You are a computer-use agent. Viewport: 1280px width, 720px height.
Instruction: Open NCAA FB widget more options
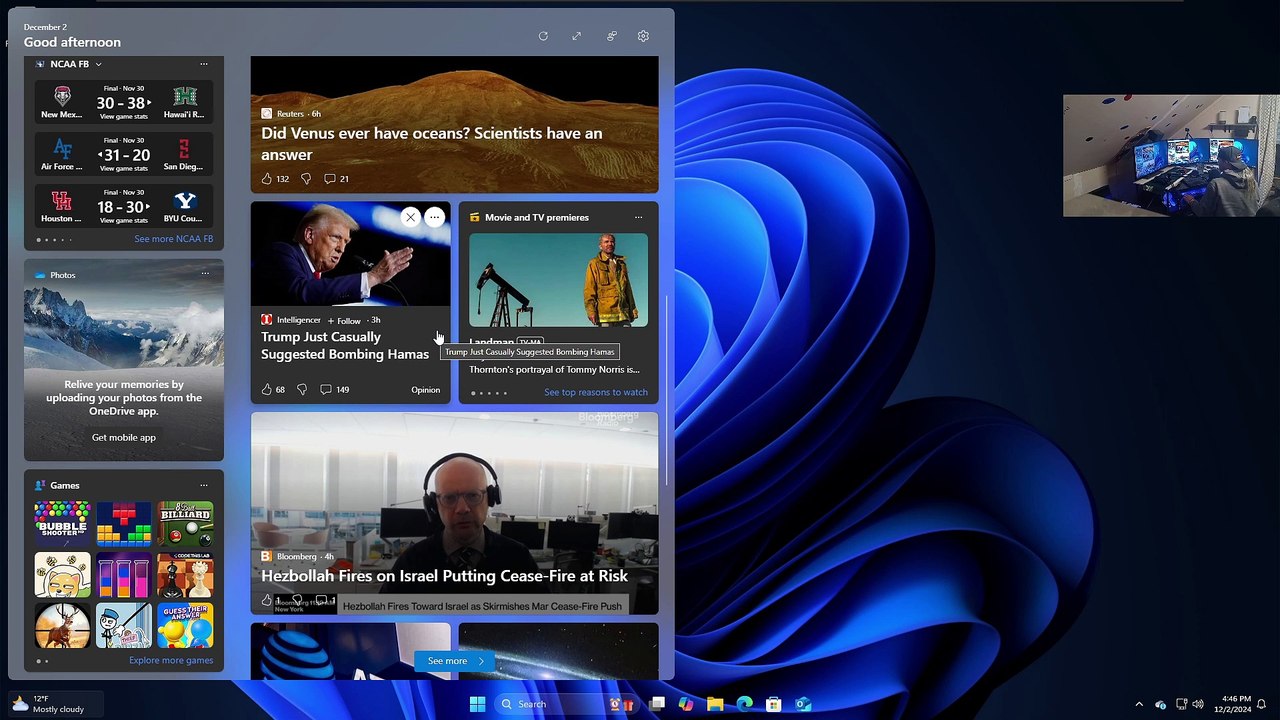(x=204, y=64)
